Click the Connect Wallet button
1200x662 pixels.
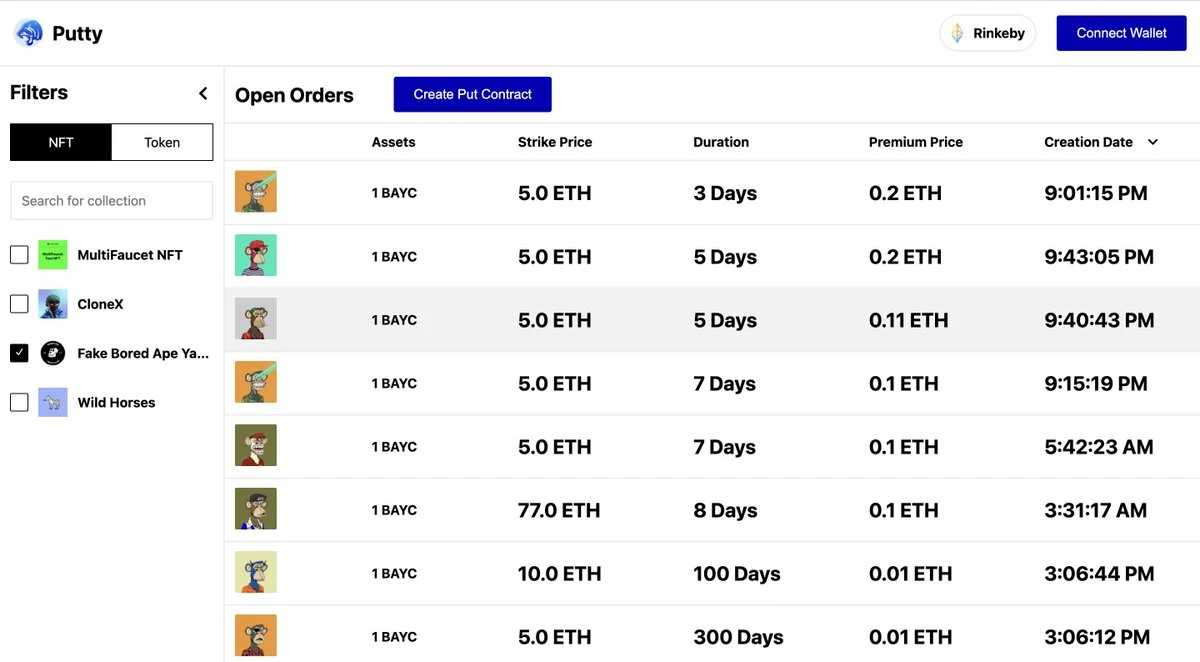pos(1121,33)
